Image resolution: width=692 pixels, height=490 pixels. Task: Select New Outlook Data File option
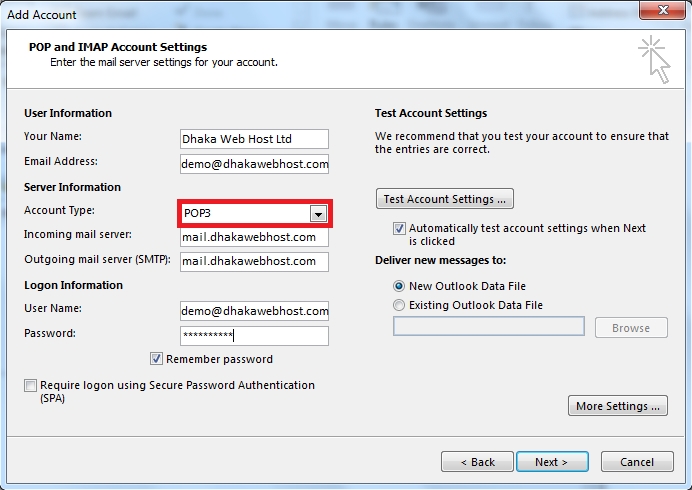tap(400, 286)
